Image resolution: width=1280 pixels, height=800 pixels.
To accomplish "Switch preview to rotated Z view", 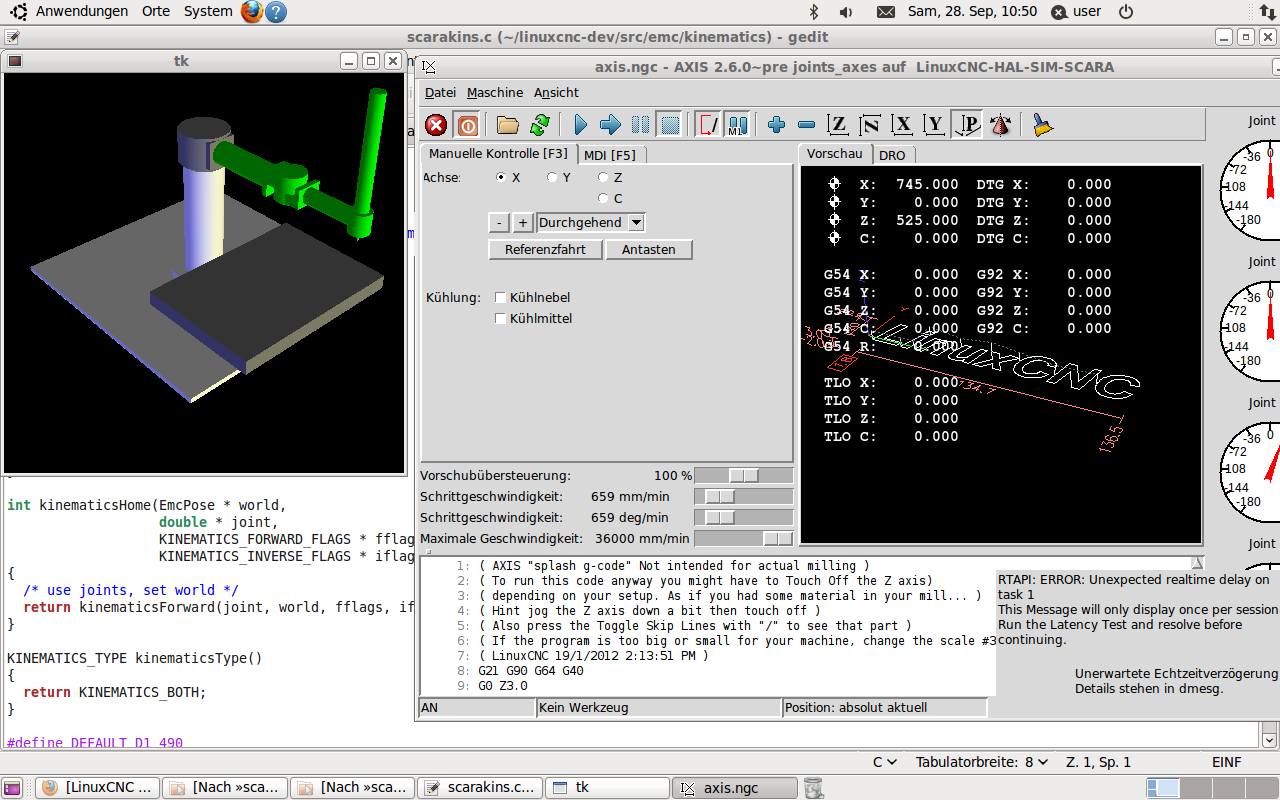I will pos(870,125).
